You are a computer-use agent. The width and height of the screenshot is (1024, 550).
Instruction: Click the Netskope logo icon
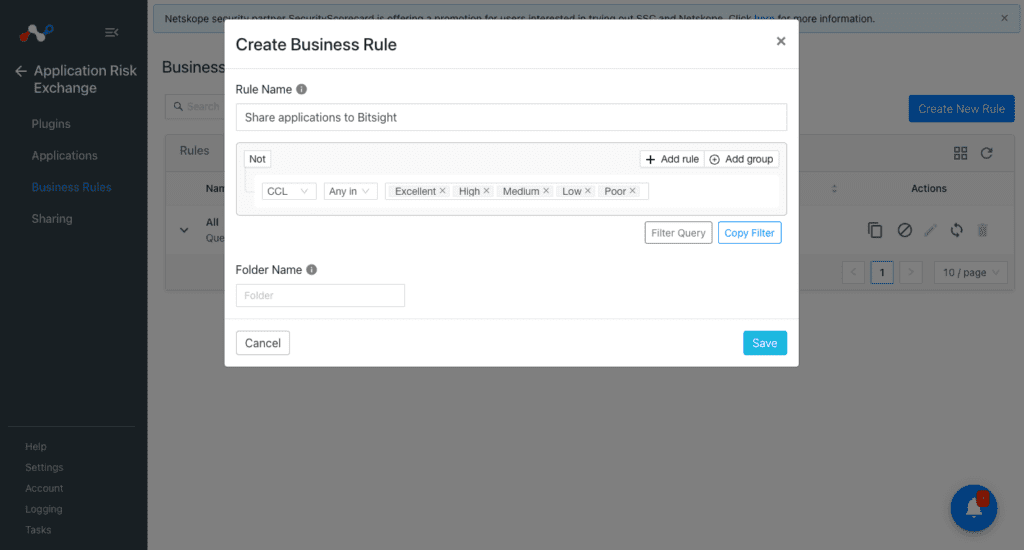(36, 32)
